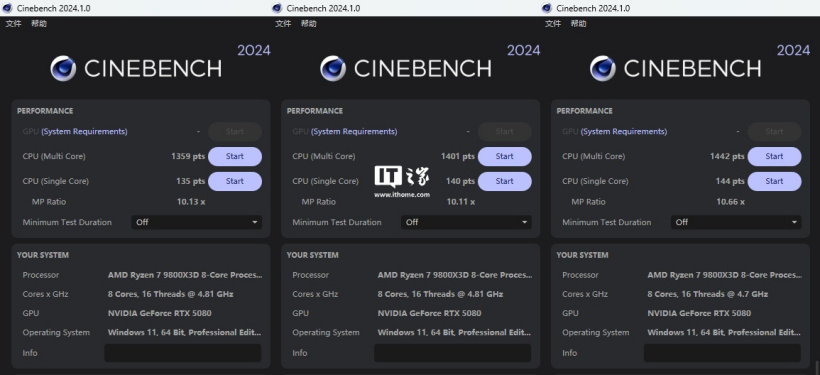Open GPU System Requirements link in left window
This screenshot has height=375, width=820.
pos(84,132)
